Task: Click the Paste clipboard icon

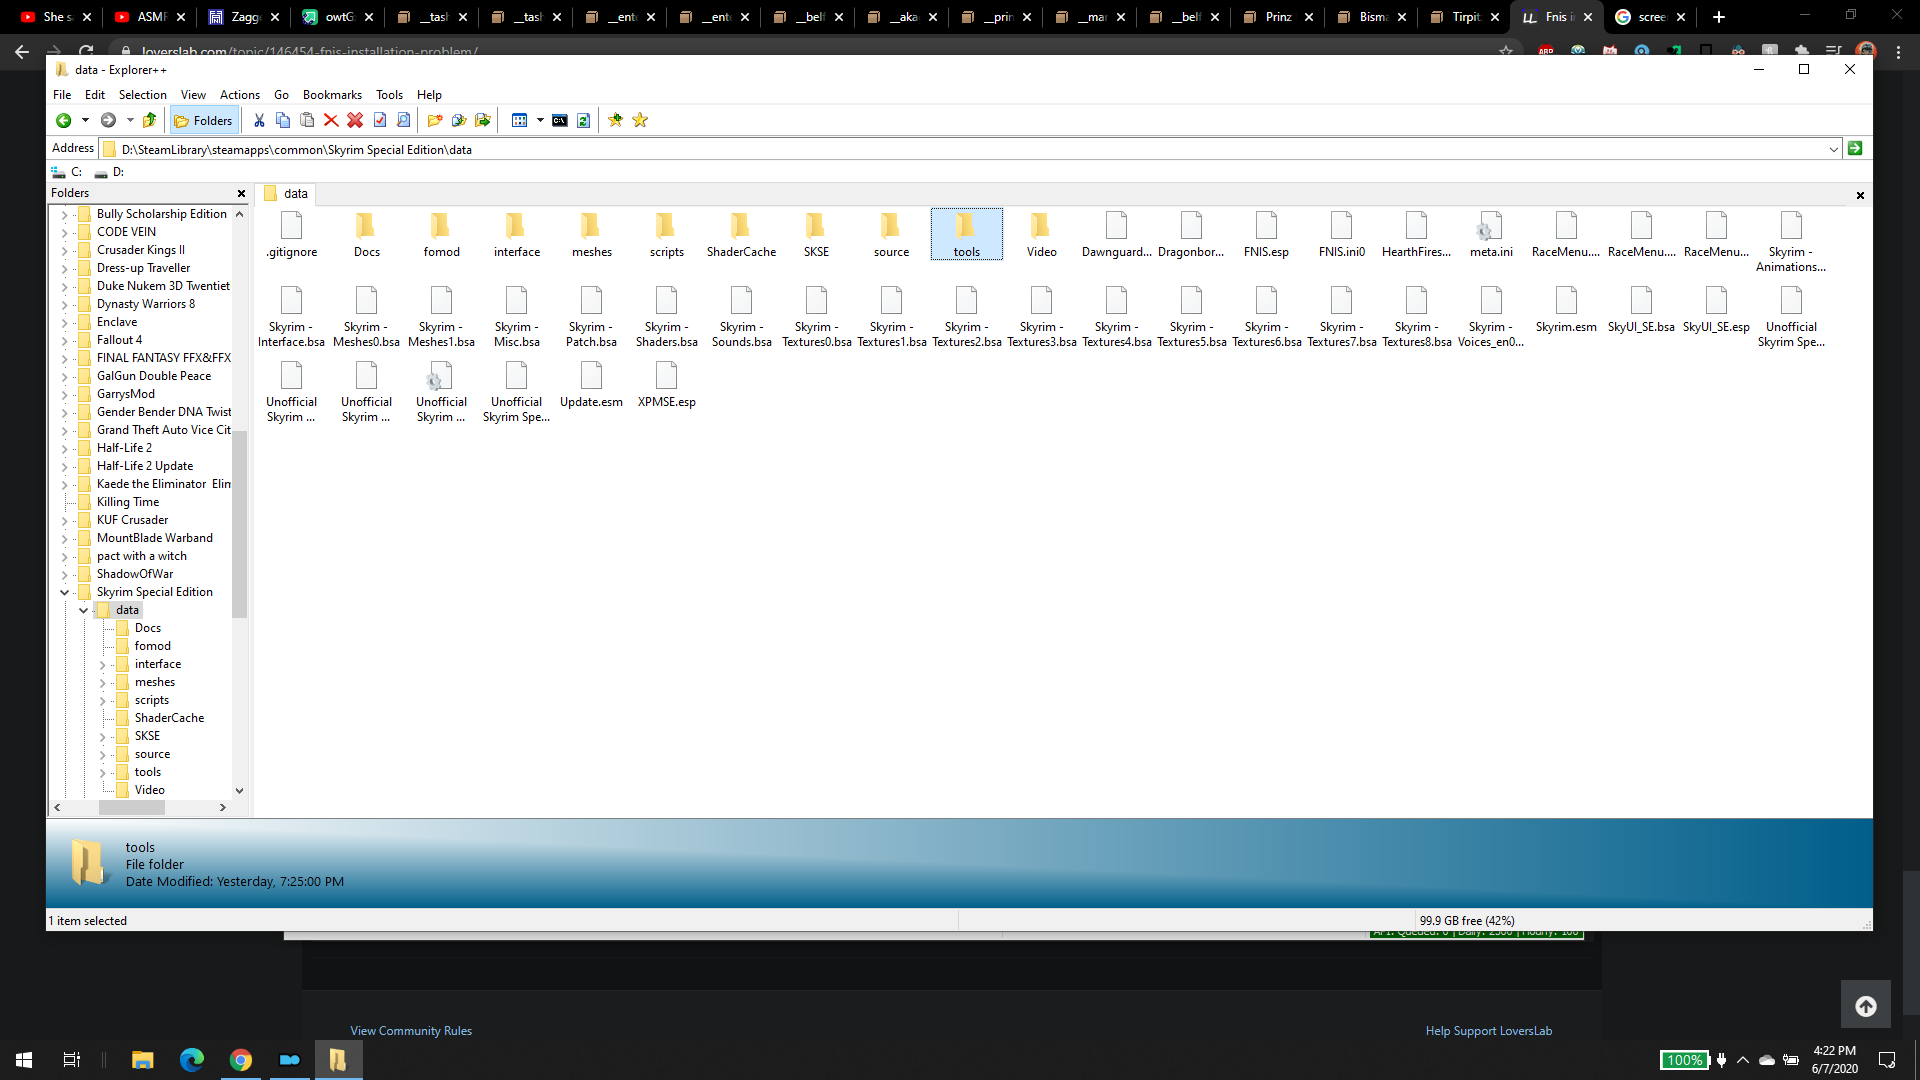Action: 307,121
